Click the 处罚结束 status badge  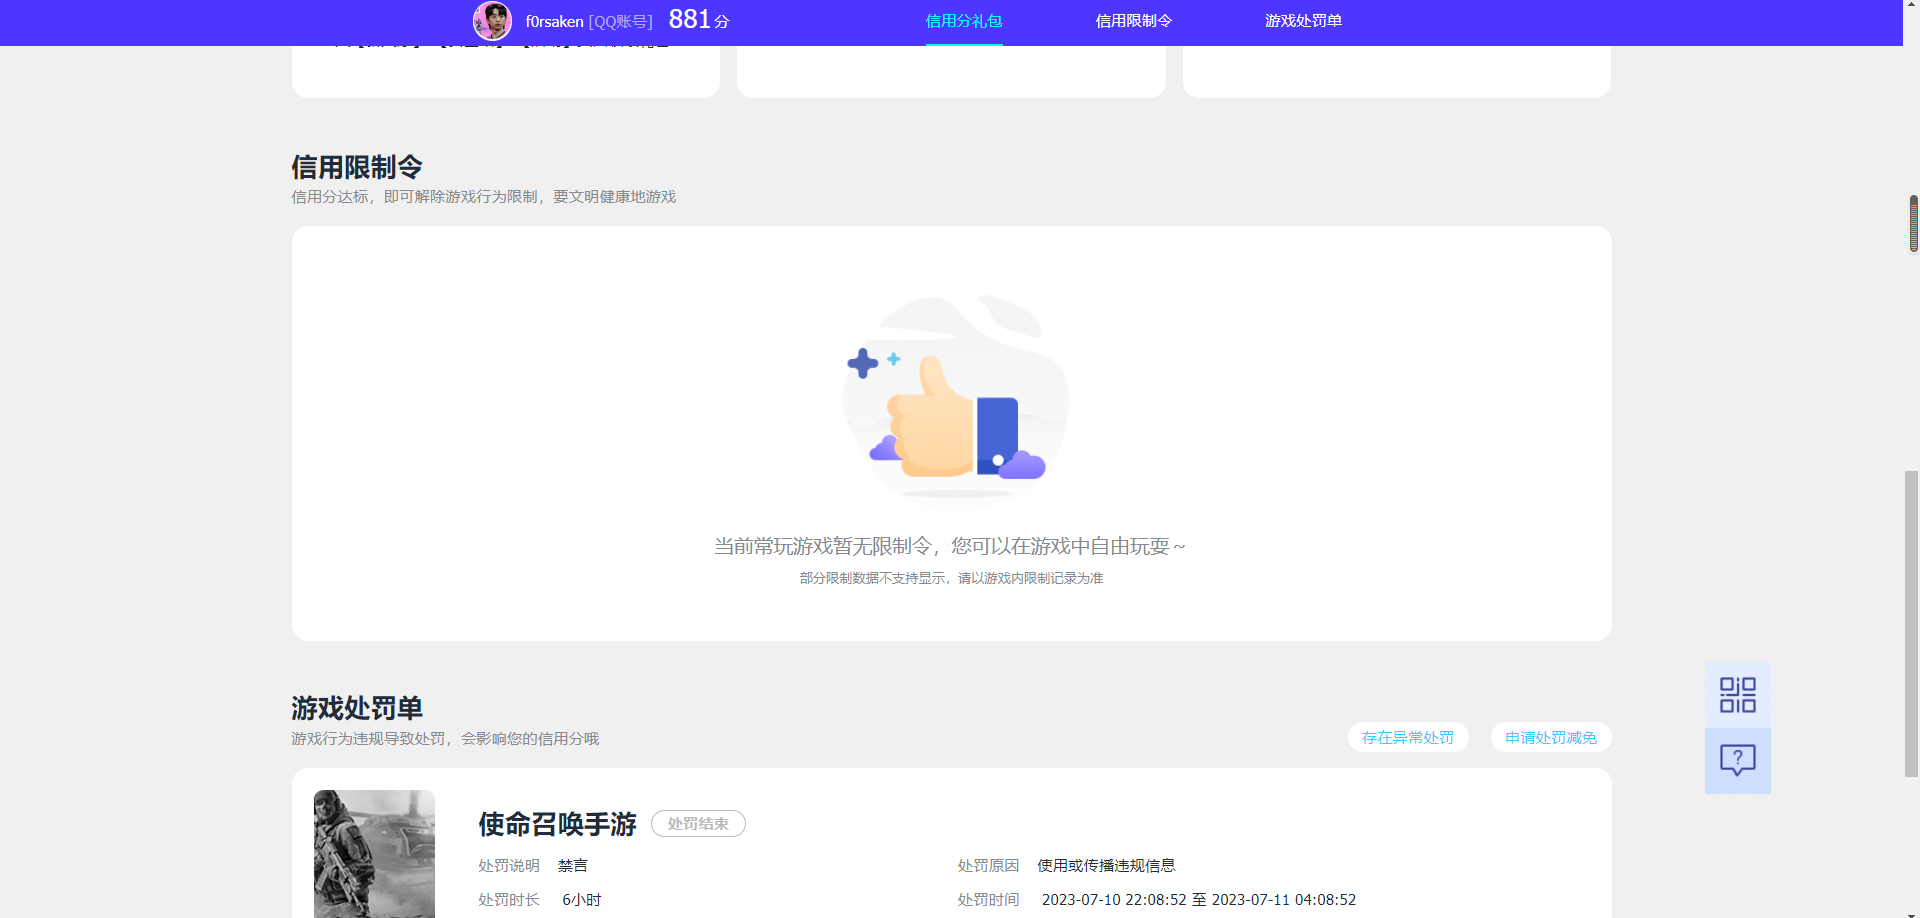(x=698, y=824)
